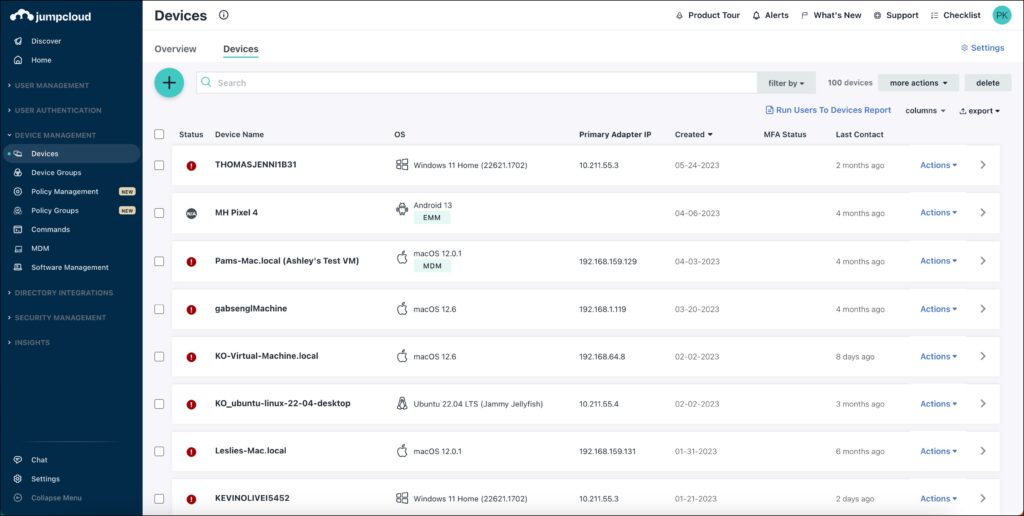Click the Settings gear link at top right
This screenshot has width=1024, height=516.
tap(981, 48)
